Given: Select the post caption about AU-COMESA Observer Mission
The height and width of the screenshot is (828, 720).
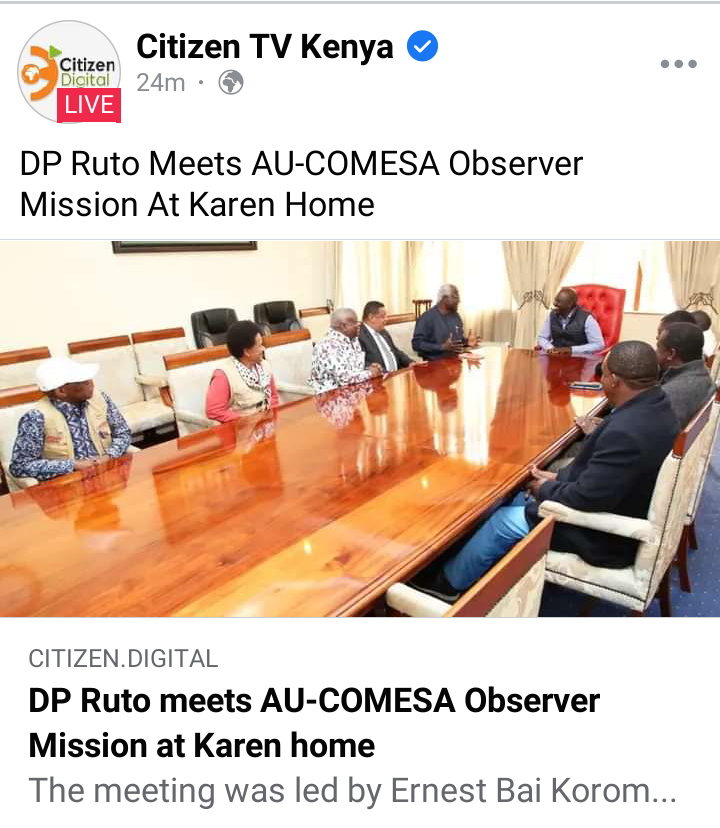Looking at the screenshot, I should (x=301, y=184).
